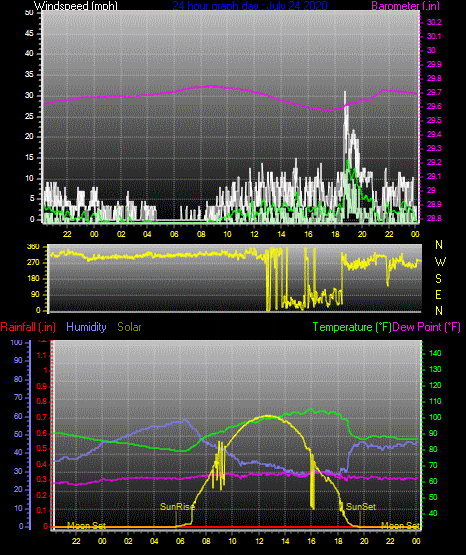Click '180' on the wind direction axis
This screenshot has width=466, height=555.
[x=33, y=279]
